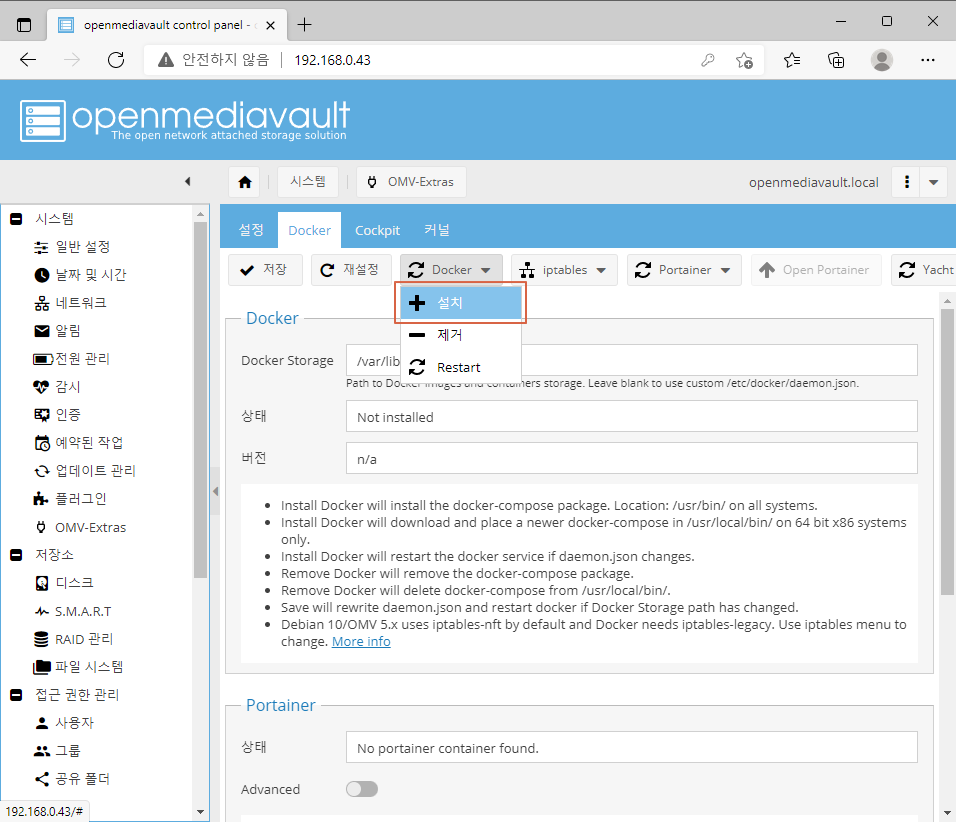Image resolution: width=956 pixels, height=822 pixels.
Task: Switch to the 커널 tab
Action: pyautogui.click(x=437, y=230)
